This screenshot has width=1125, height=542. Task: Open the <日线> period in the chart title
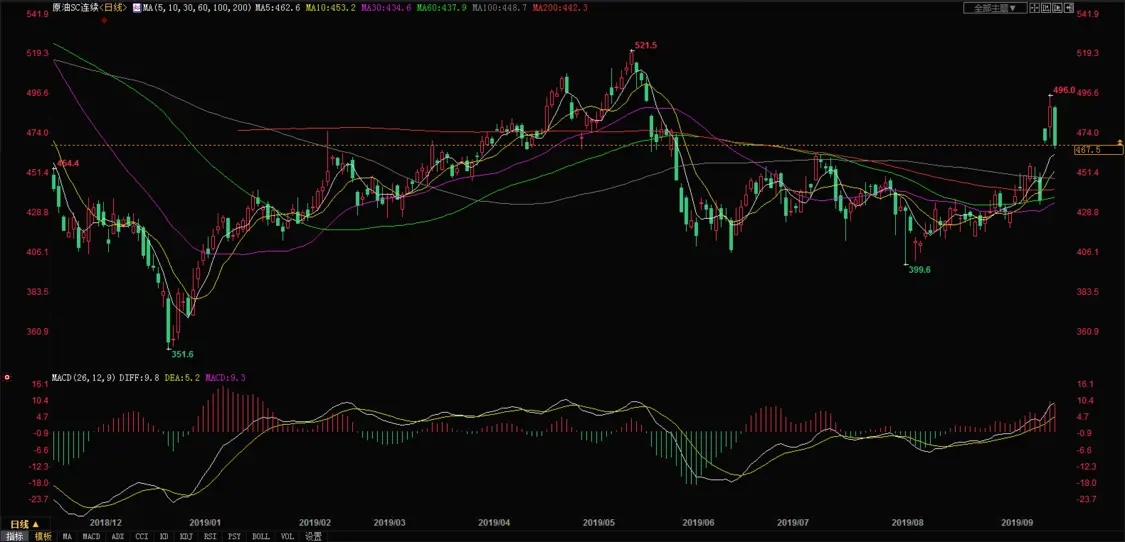[x=113, y=8]
